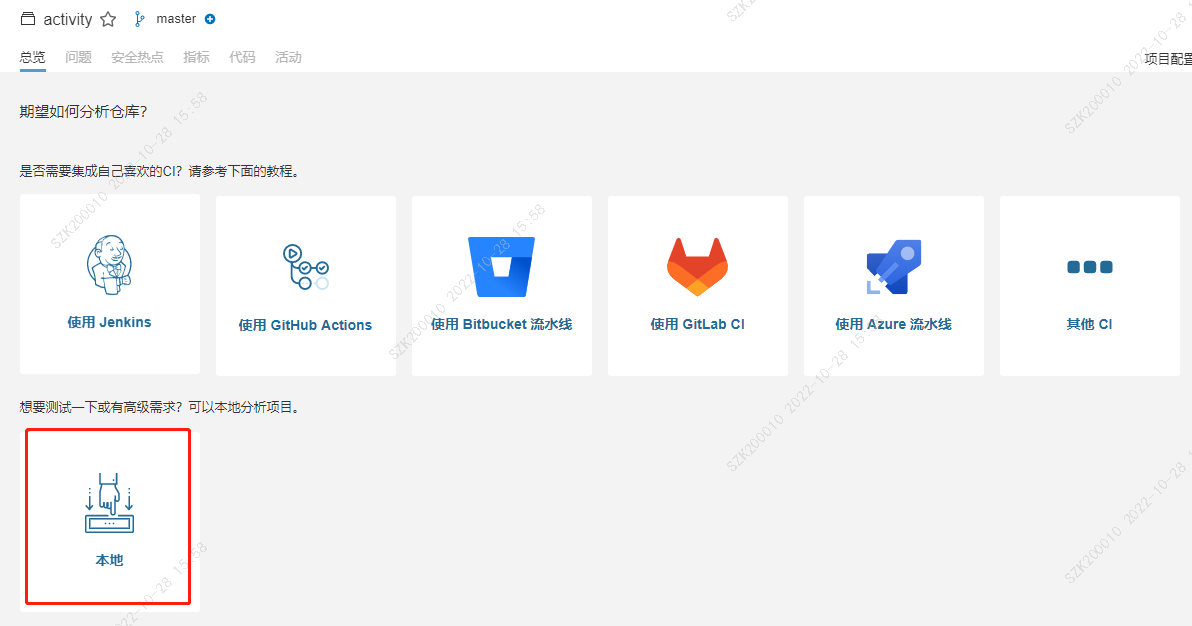The image size is (1192, 626).
Task: Click the Bitbucket bucket logo
Action: [x=502, y=266]
